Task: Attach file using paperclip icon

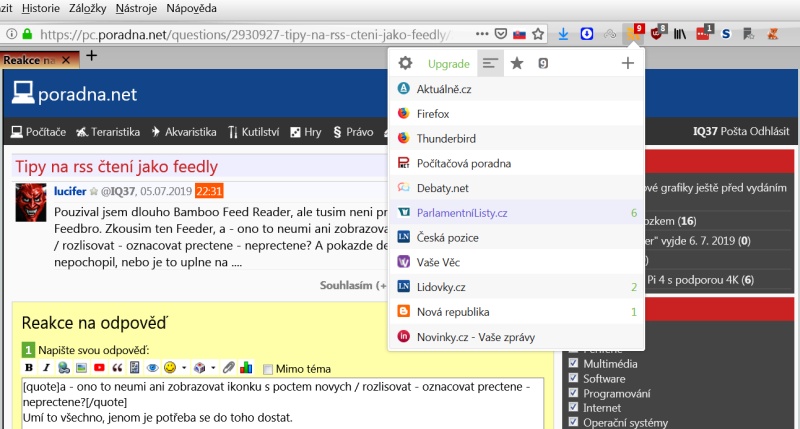Action: (x=229, y=367)
